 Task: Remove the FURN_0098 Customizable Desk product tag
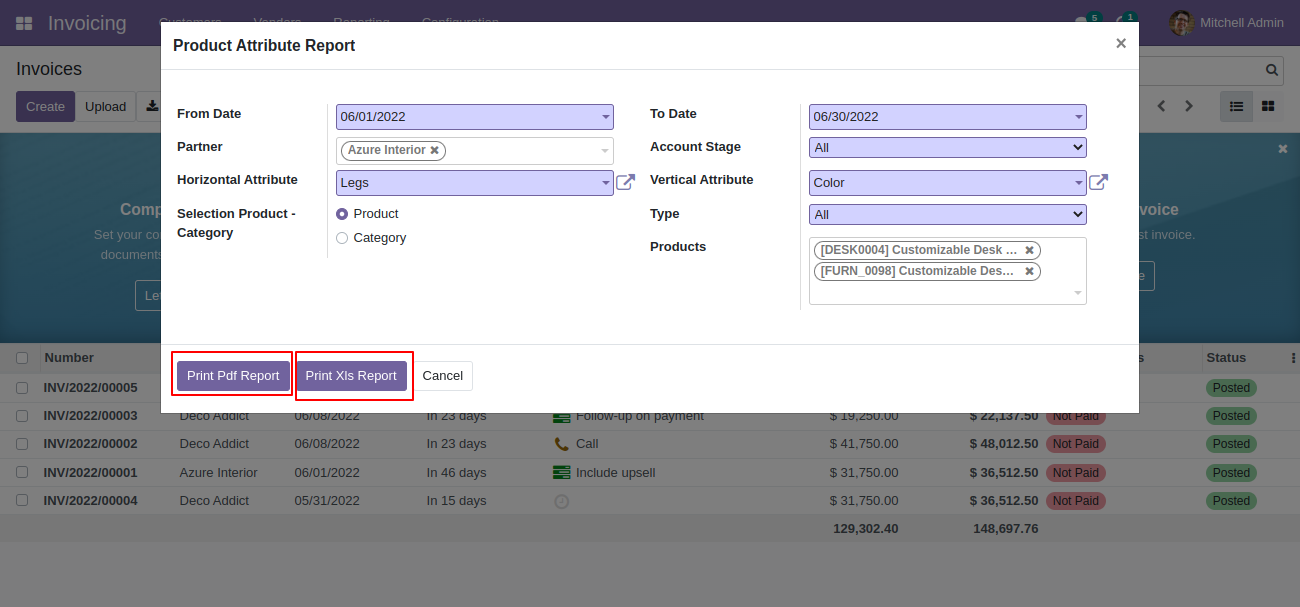tap(1029, 271)
